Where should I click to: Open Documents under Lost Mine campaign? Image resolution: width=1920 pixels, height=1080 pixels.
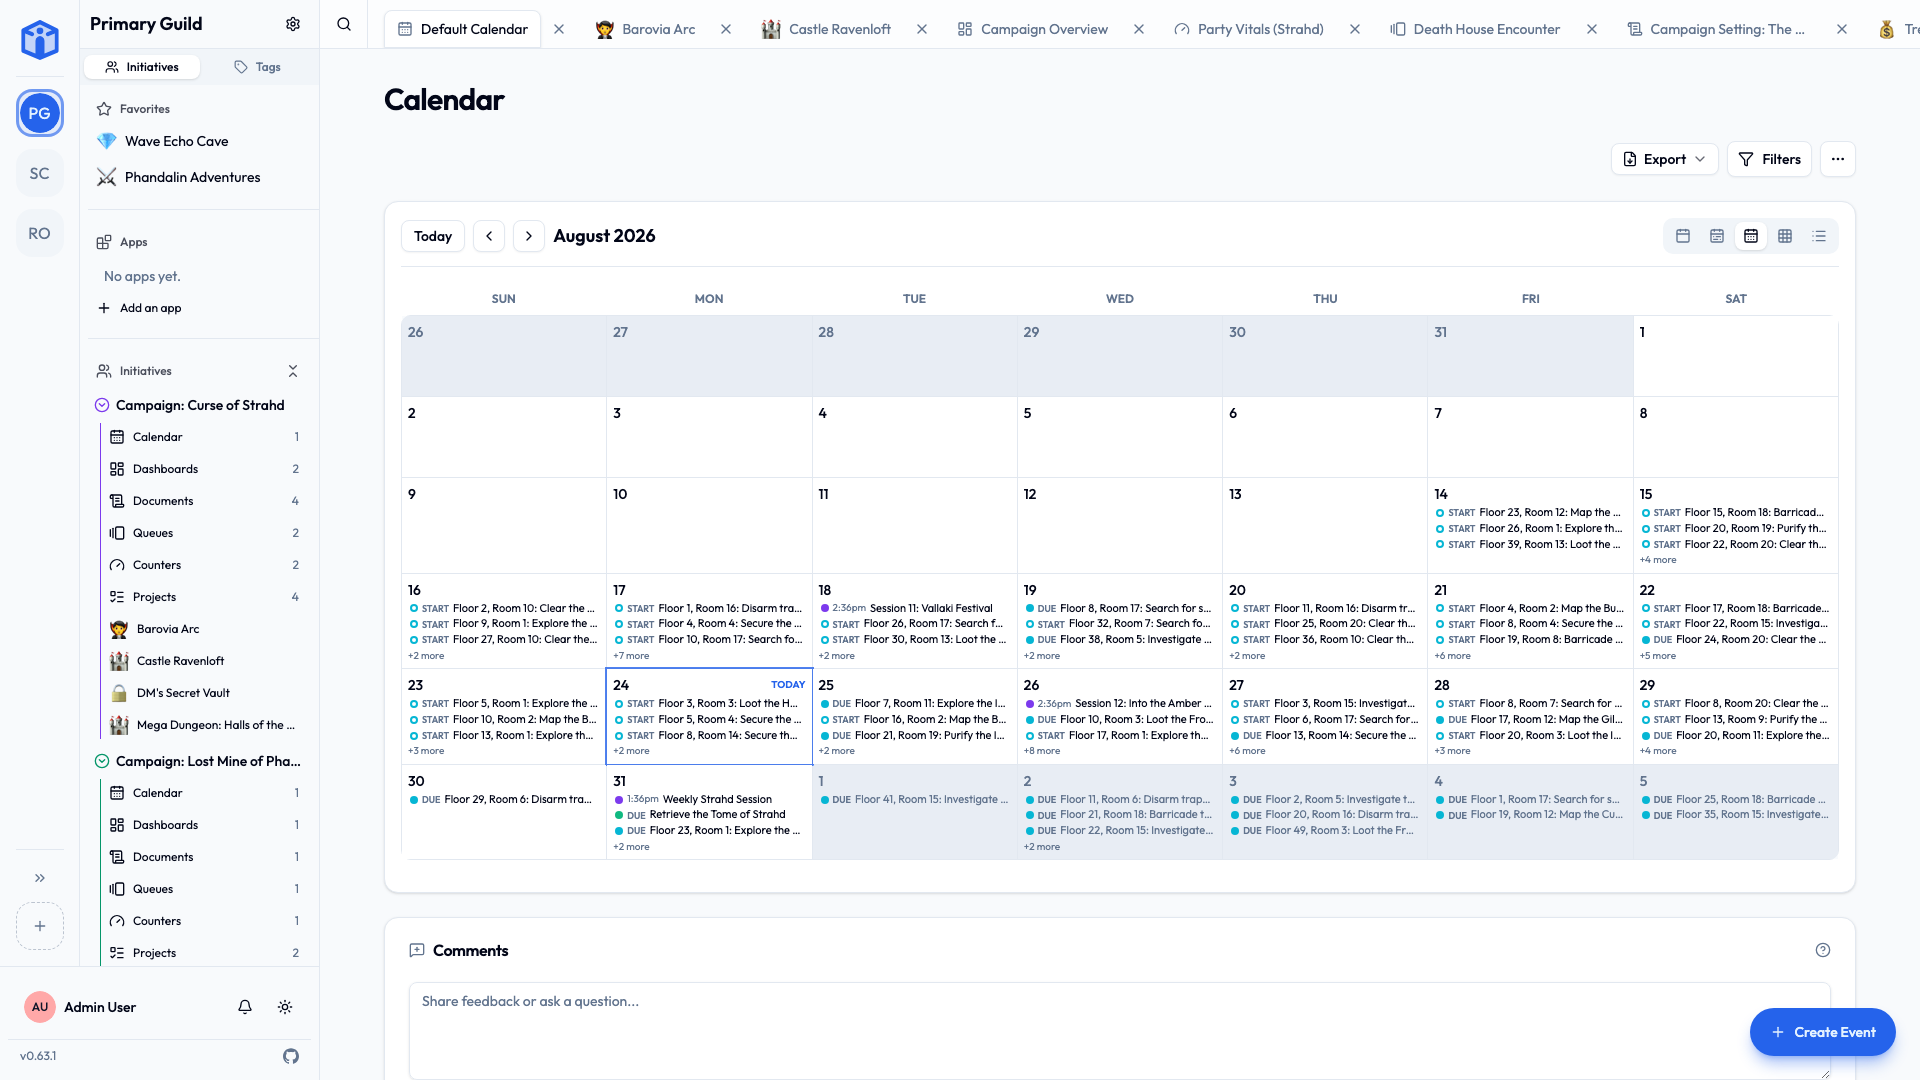204,857
